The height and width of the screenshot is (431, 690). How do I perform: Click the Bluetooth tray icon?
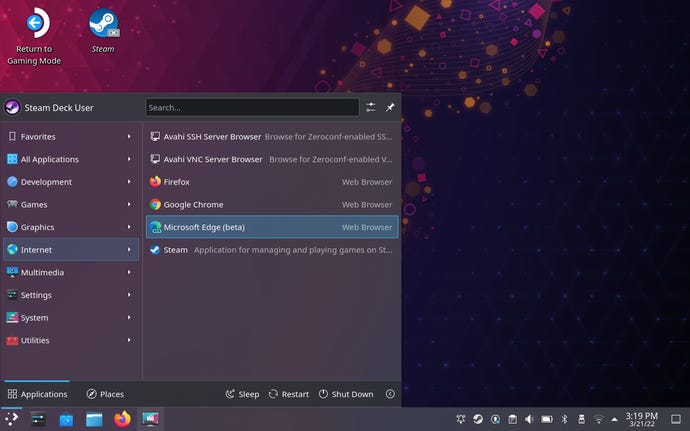[563, 419]
